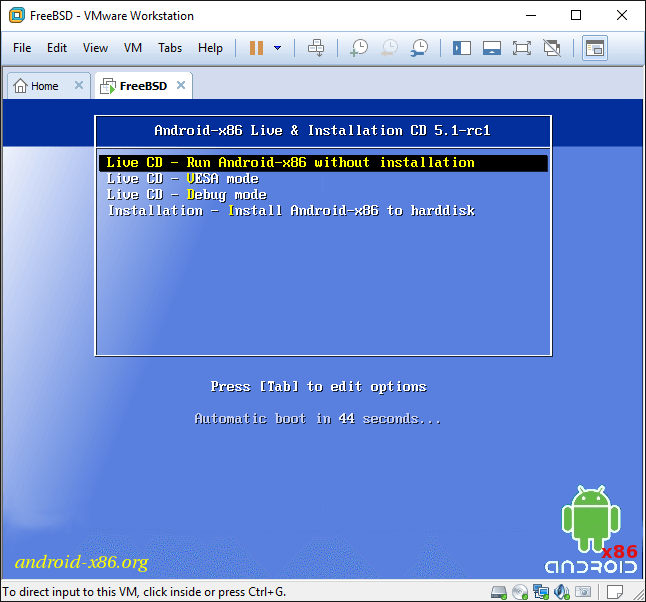
Task: Open the File menu
Action: point(22,48)
